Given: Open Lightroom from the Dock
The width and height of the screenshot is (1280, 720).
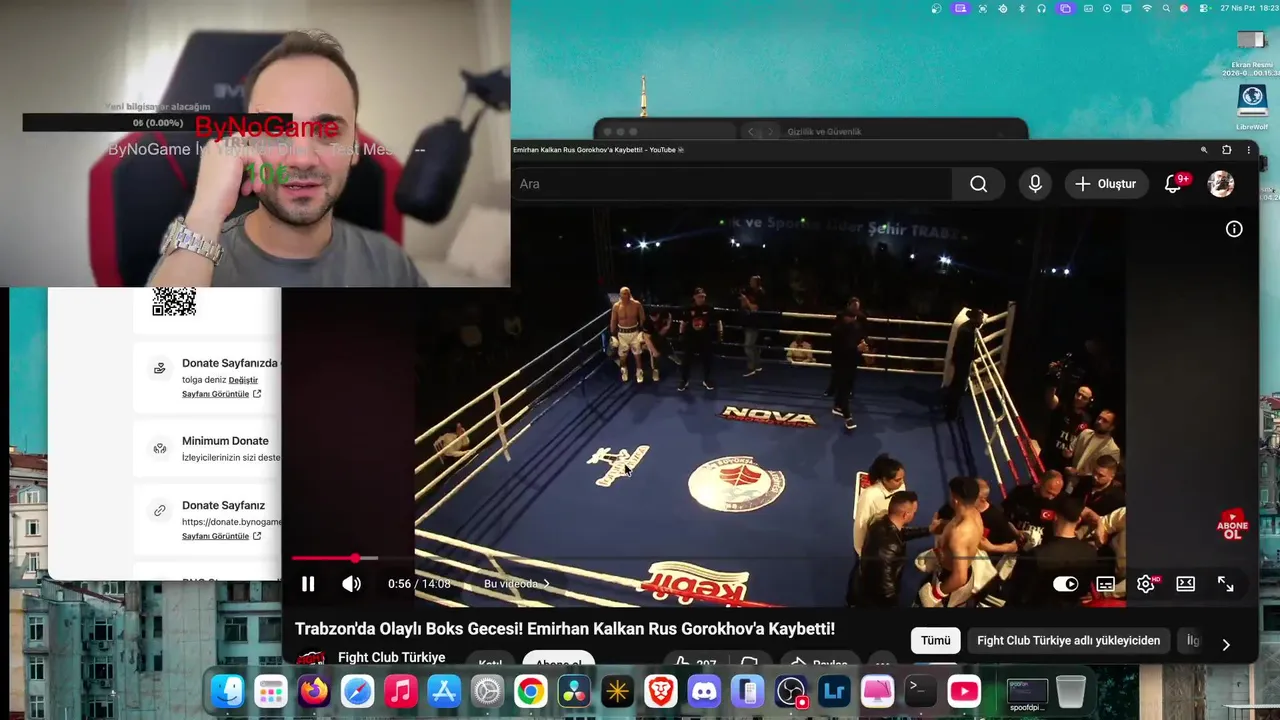Looking at the screenshot, I should click(834, 691).
